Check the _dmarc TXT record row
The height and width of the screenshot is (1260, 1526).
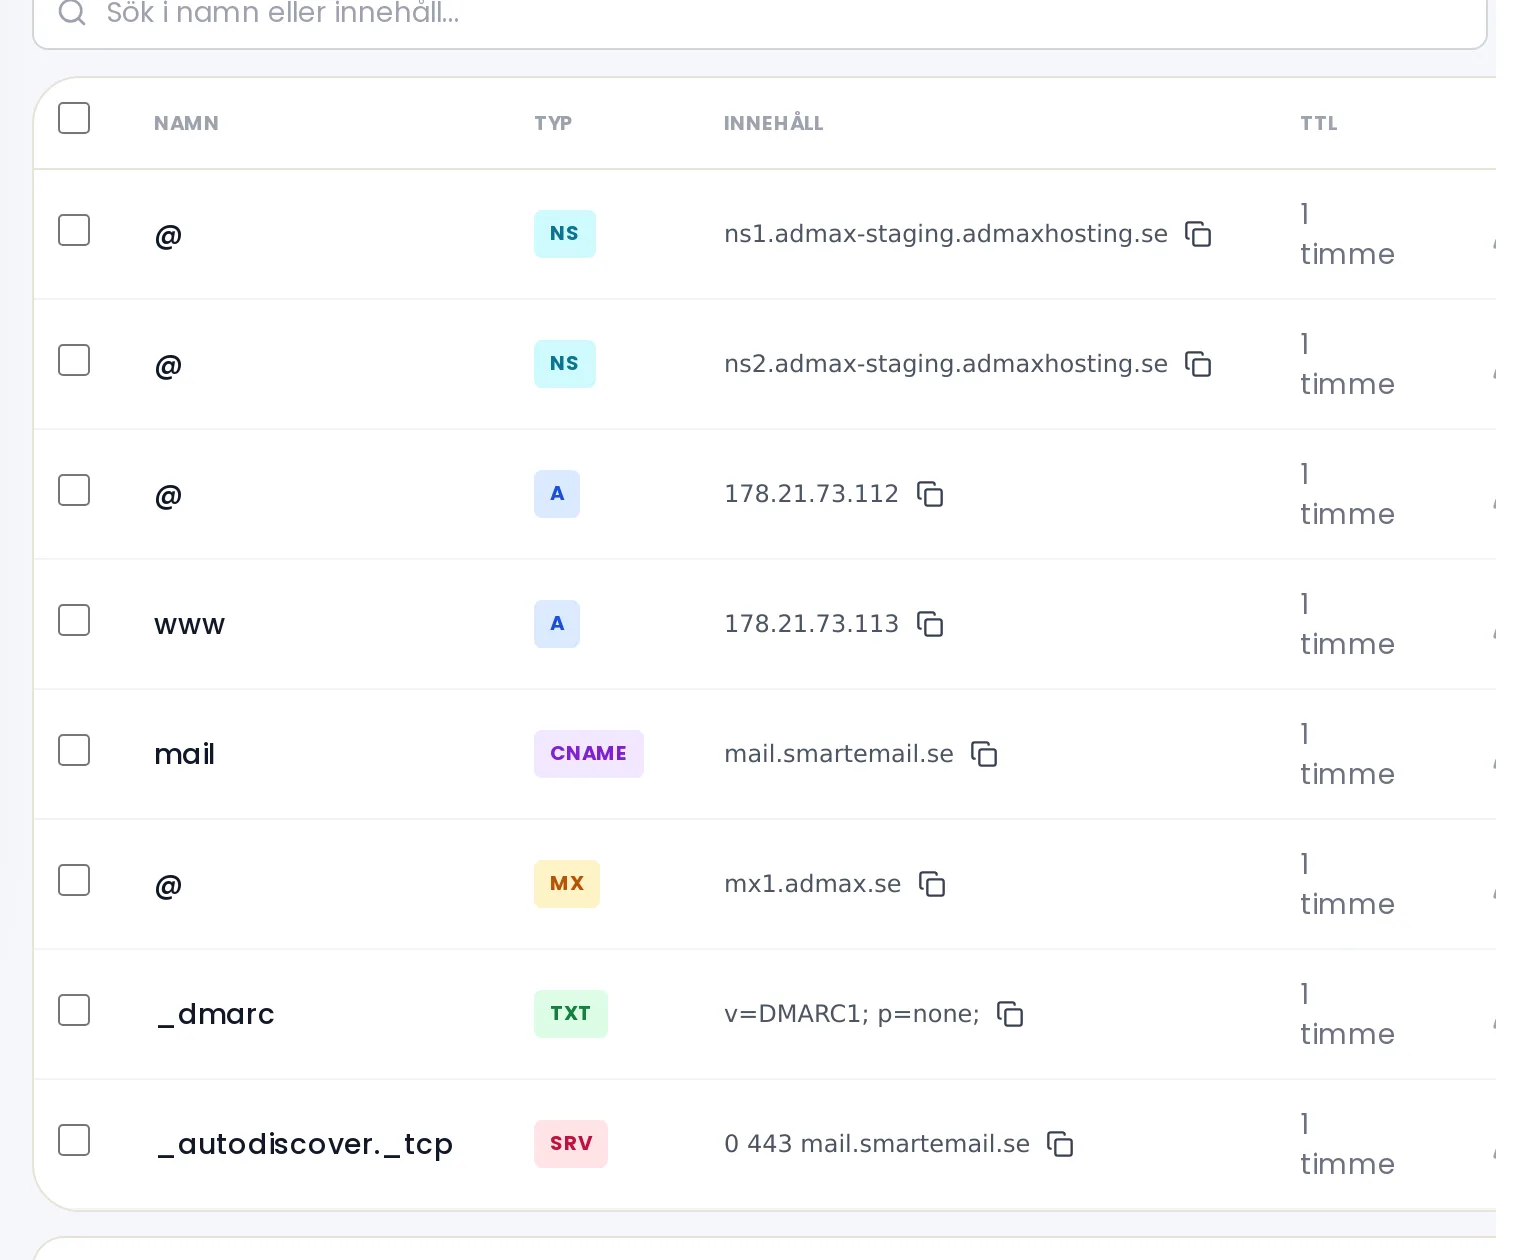tap(74, 1010)
